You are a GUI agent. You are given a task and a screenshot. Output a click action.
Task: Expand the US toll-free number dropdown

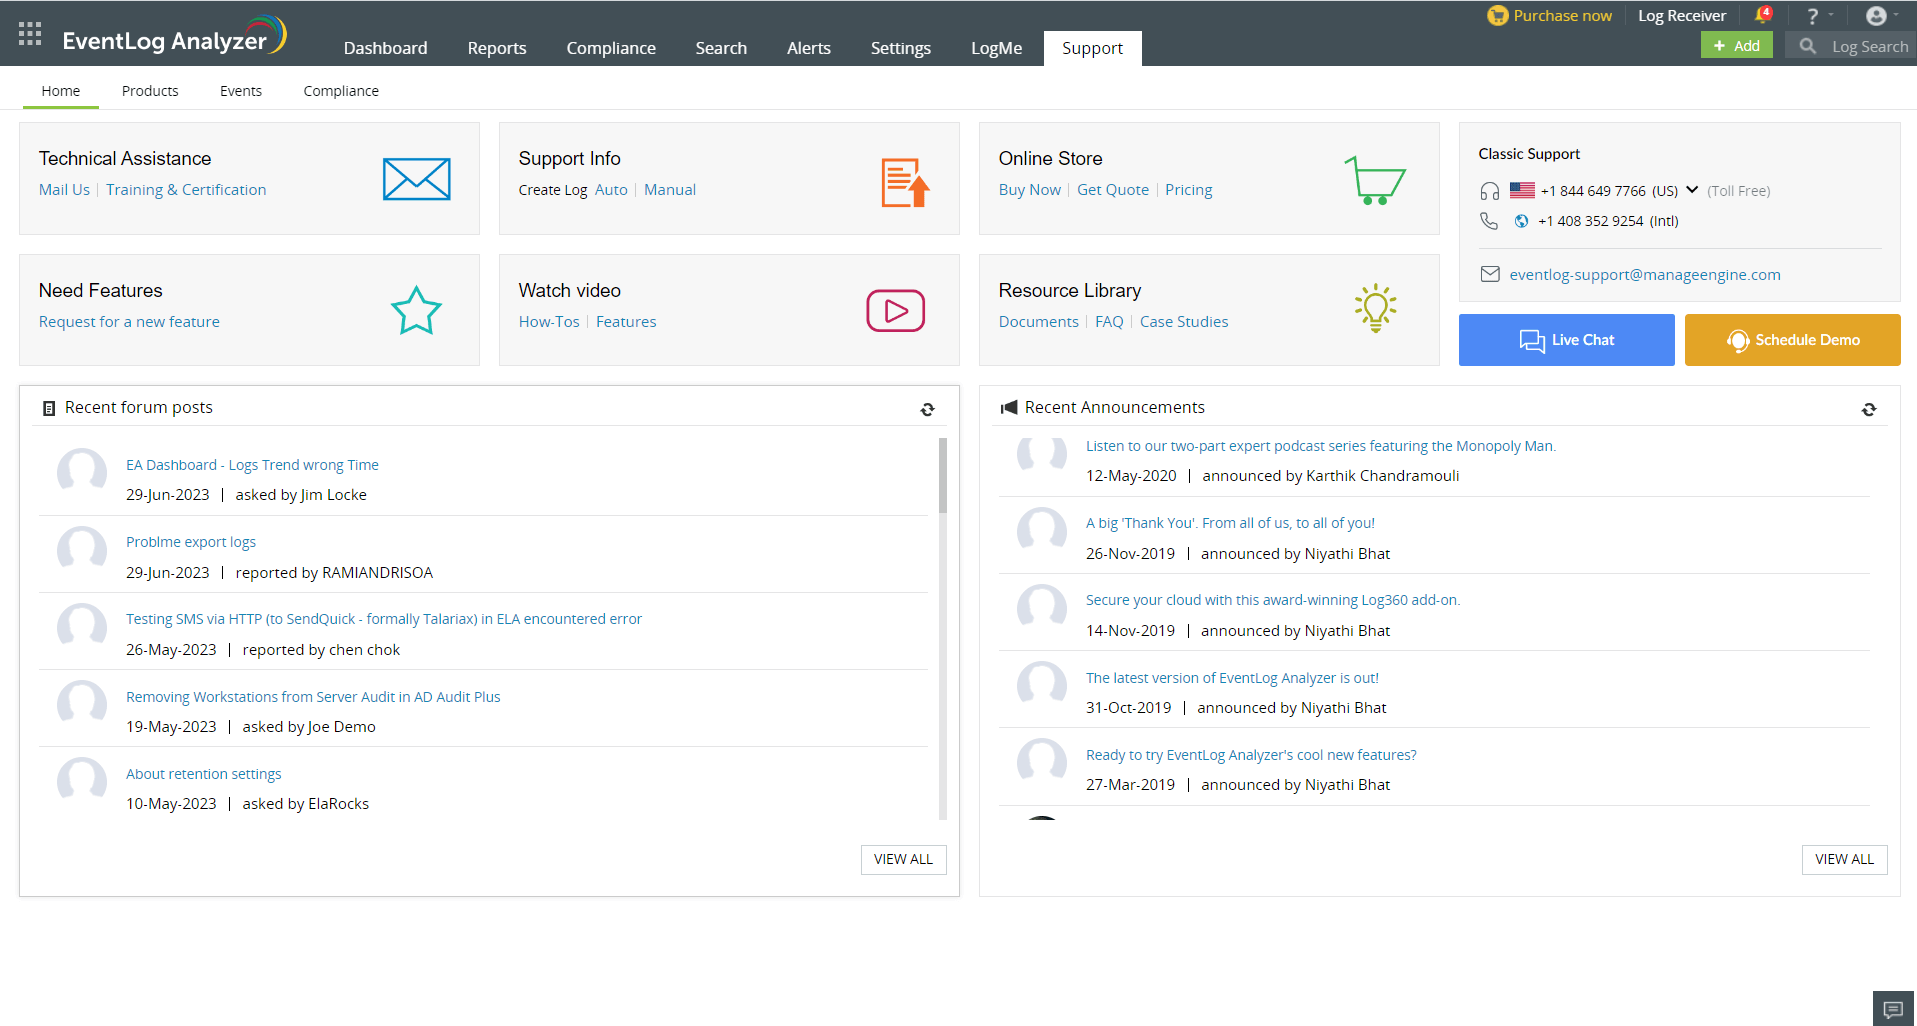pyautogui.click(x=1692, y=189)
